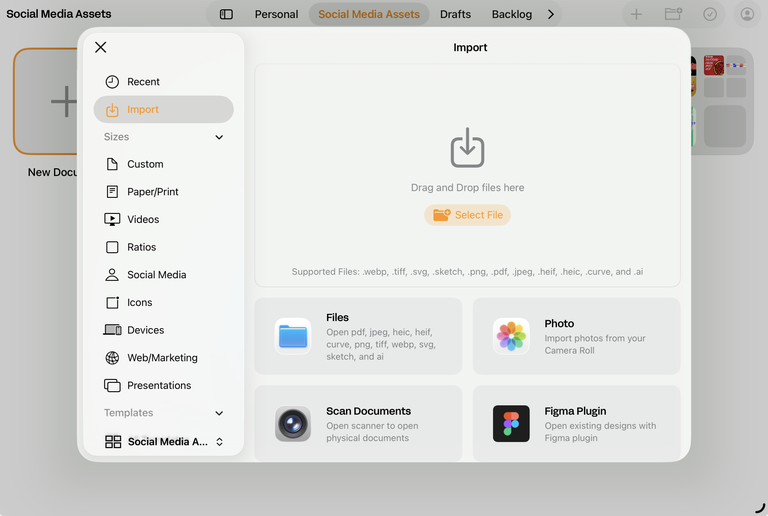
Task: Collapse the Templates section chevron
Action: (219, 413)
